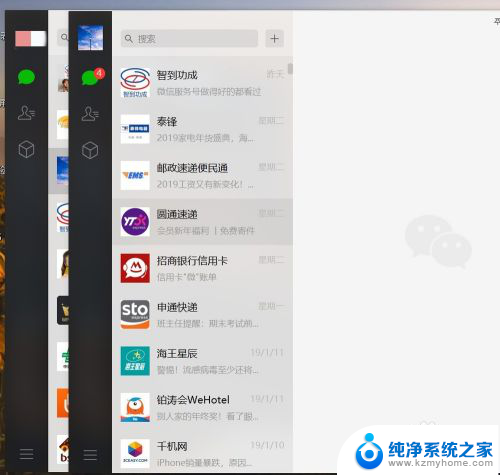Click the chat list scrollbar thumb
500x475 pixels.
(x=290, y=68)
